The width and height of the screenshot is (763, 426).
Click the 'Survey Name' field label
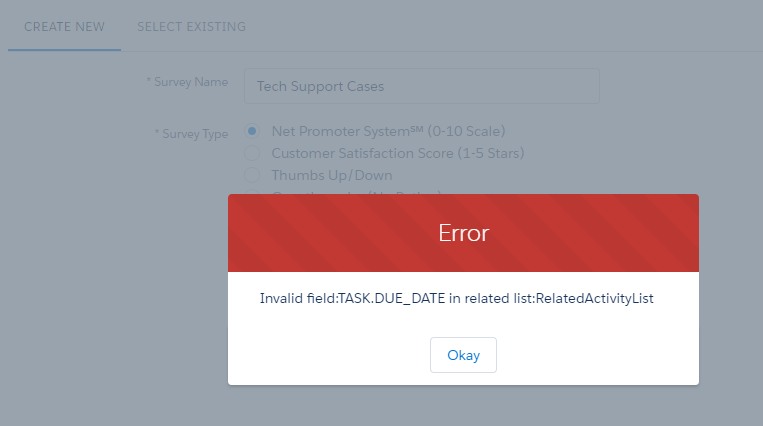[191, 82]
